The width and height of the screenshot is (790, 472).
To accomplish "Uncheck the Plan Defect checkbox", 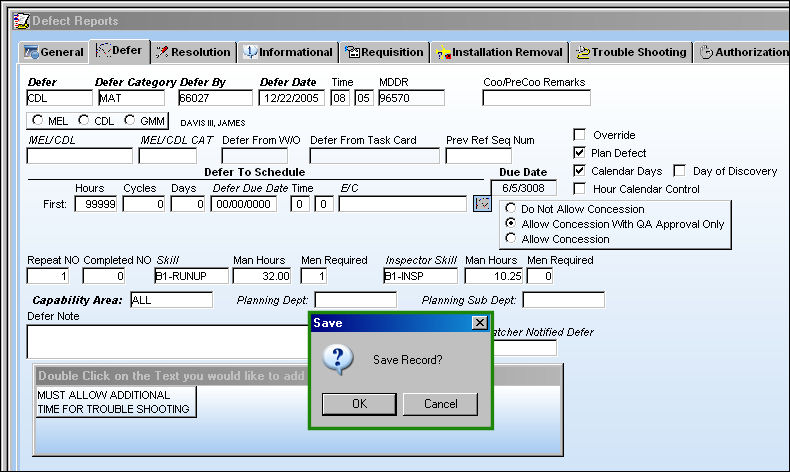I will click(579, 153).
